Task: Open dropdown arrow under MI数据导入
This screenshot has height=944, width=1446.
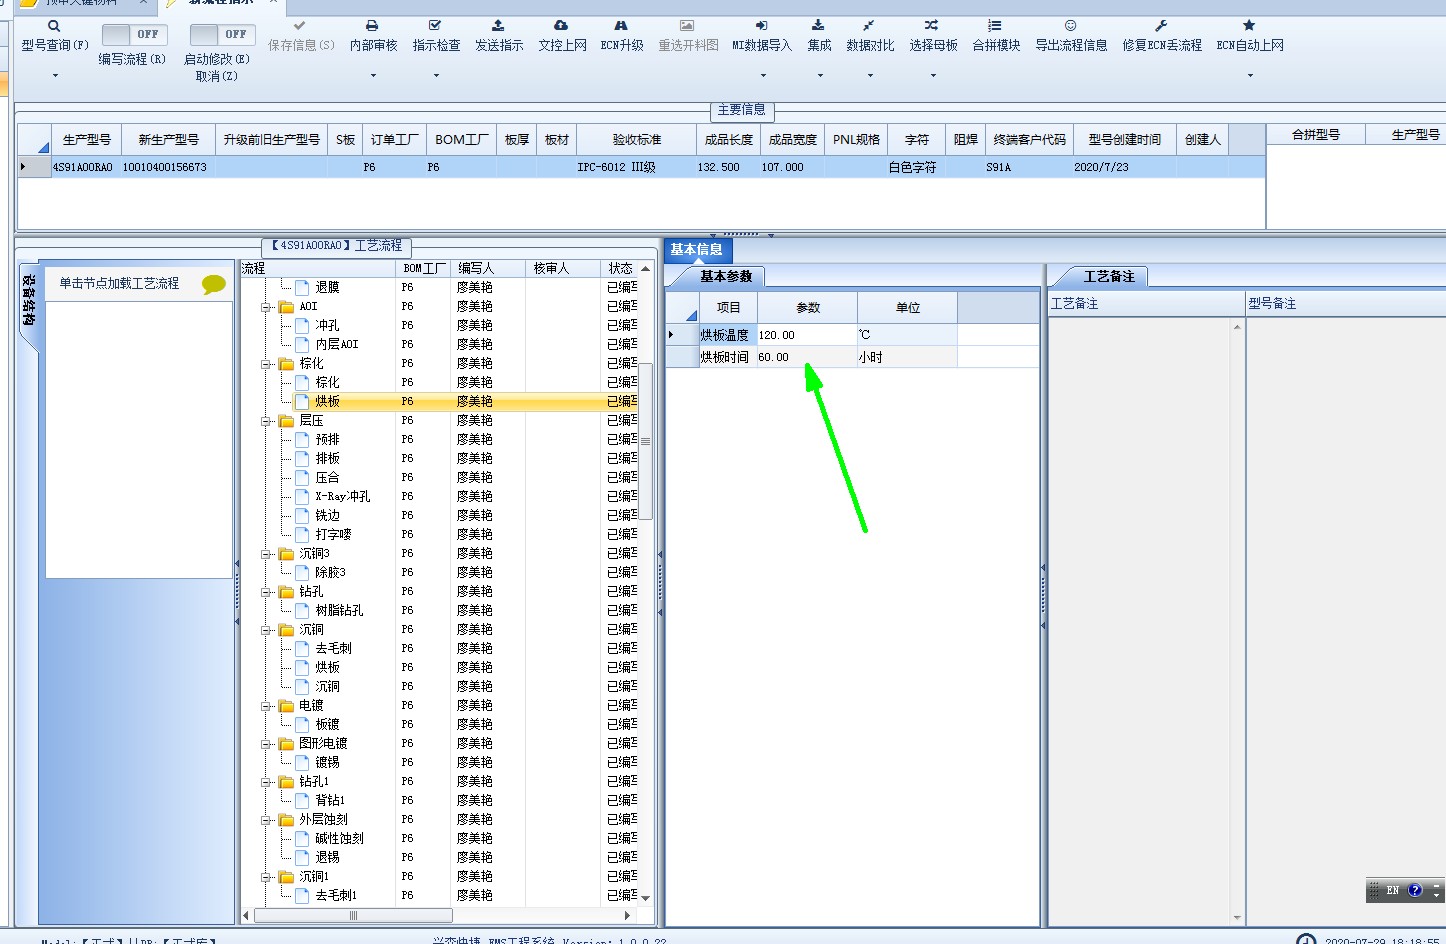Action: tap(763, 76)
